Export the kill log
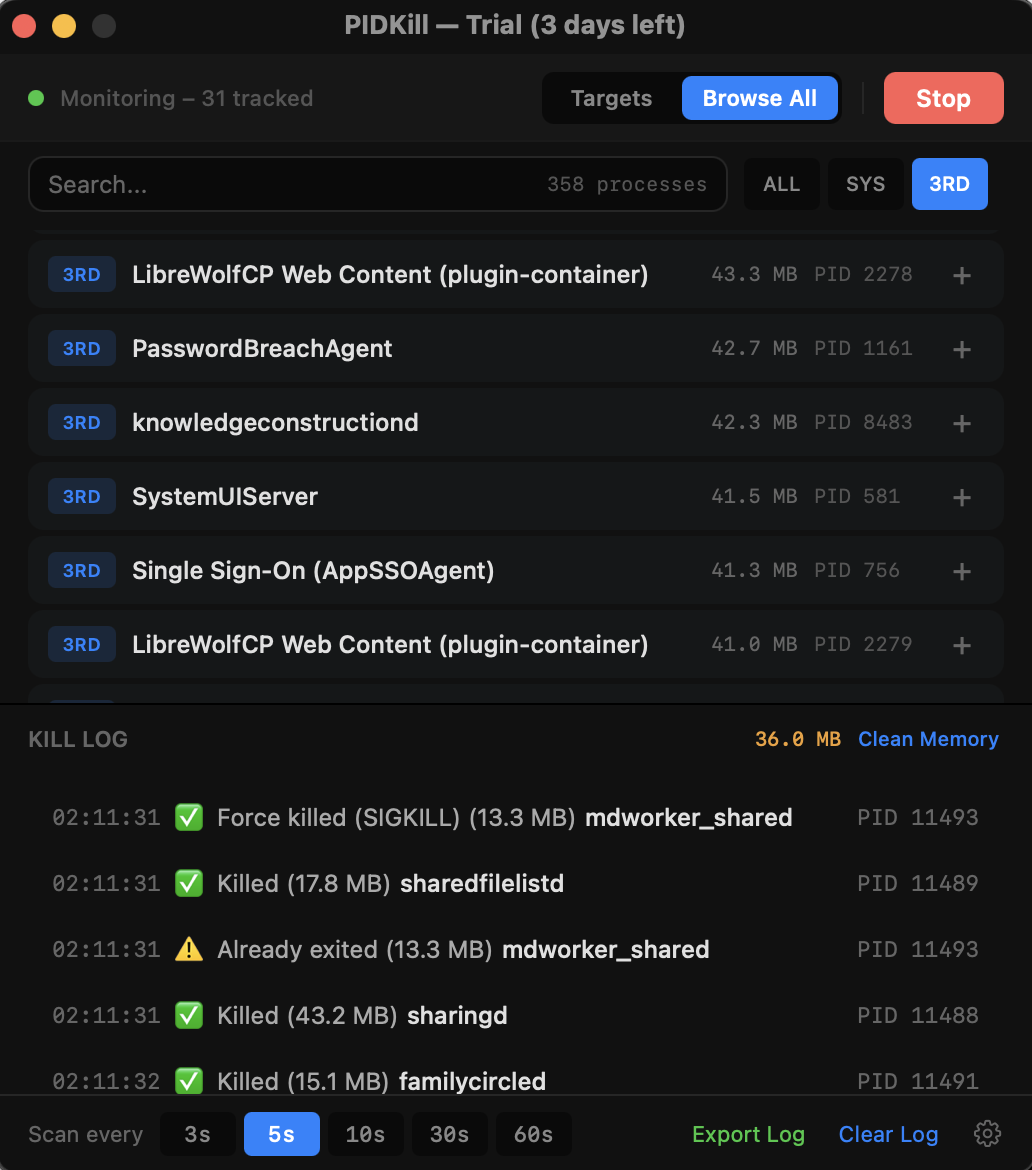1032x1170 pixels. point(748,1134)
